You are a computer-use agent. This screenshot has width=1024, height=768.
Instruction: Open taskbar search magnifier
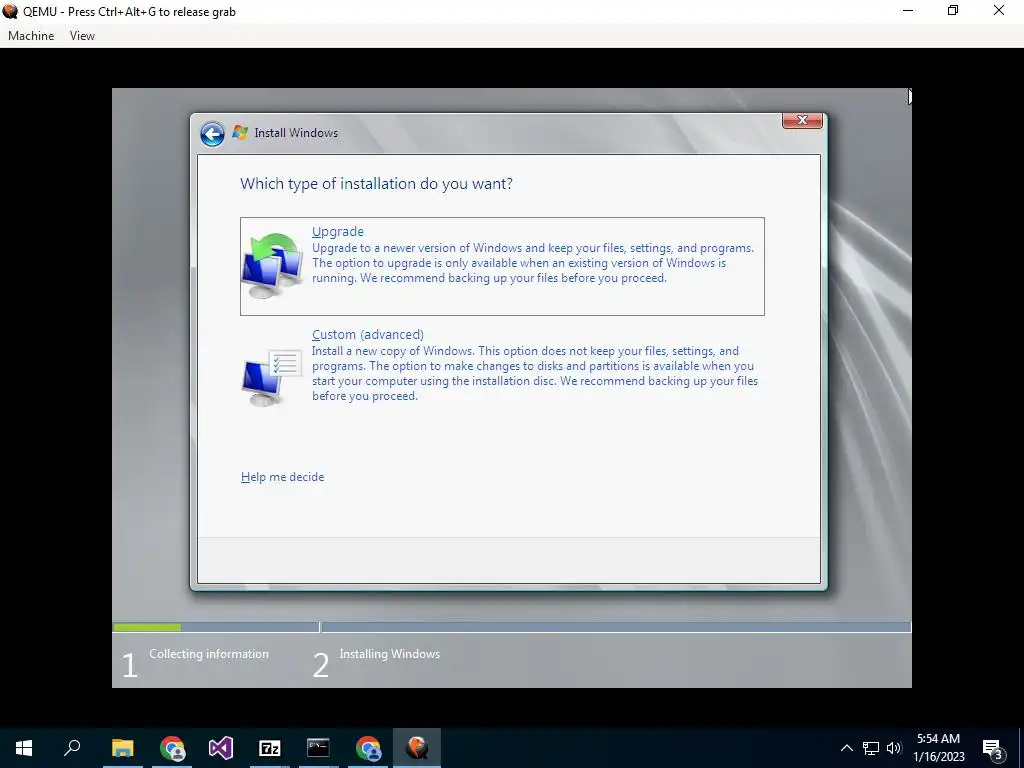tap(72, 748)
